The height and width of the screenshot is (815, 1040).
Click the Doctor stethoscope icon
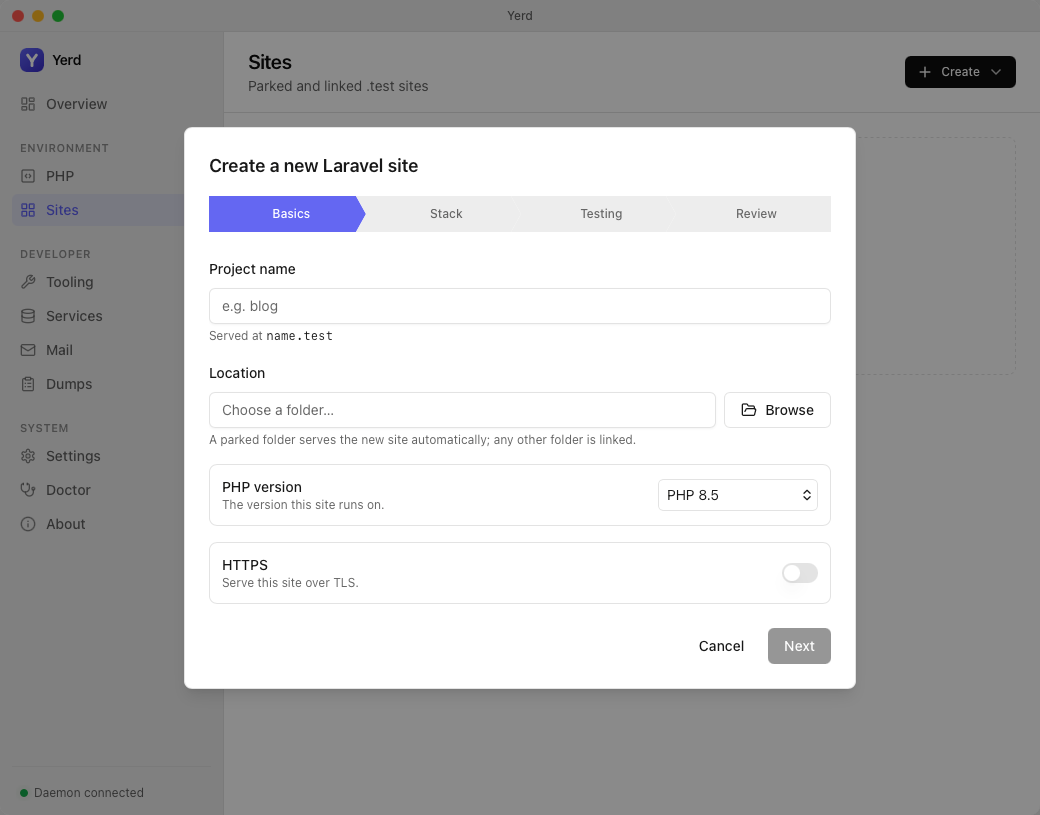pos(28,490)
